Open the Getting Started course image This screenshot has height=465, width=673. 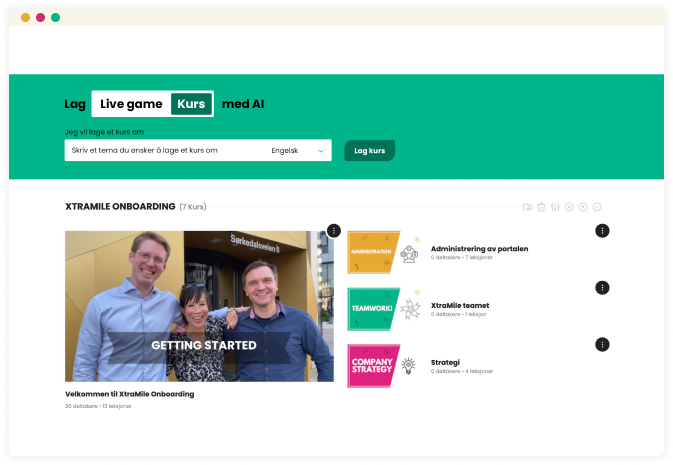click(199, 306)
